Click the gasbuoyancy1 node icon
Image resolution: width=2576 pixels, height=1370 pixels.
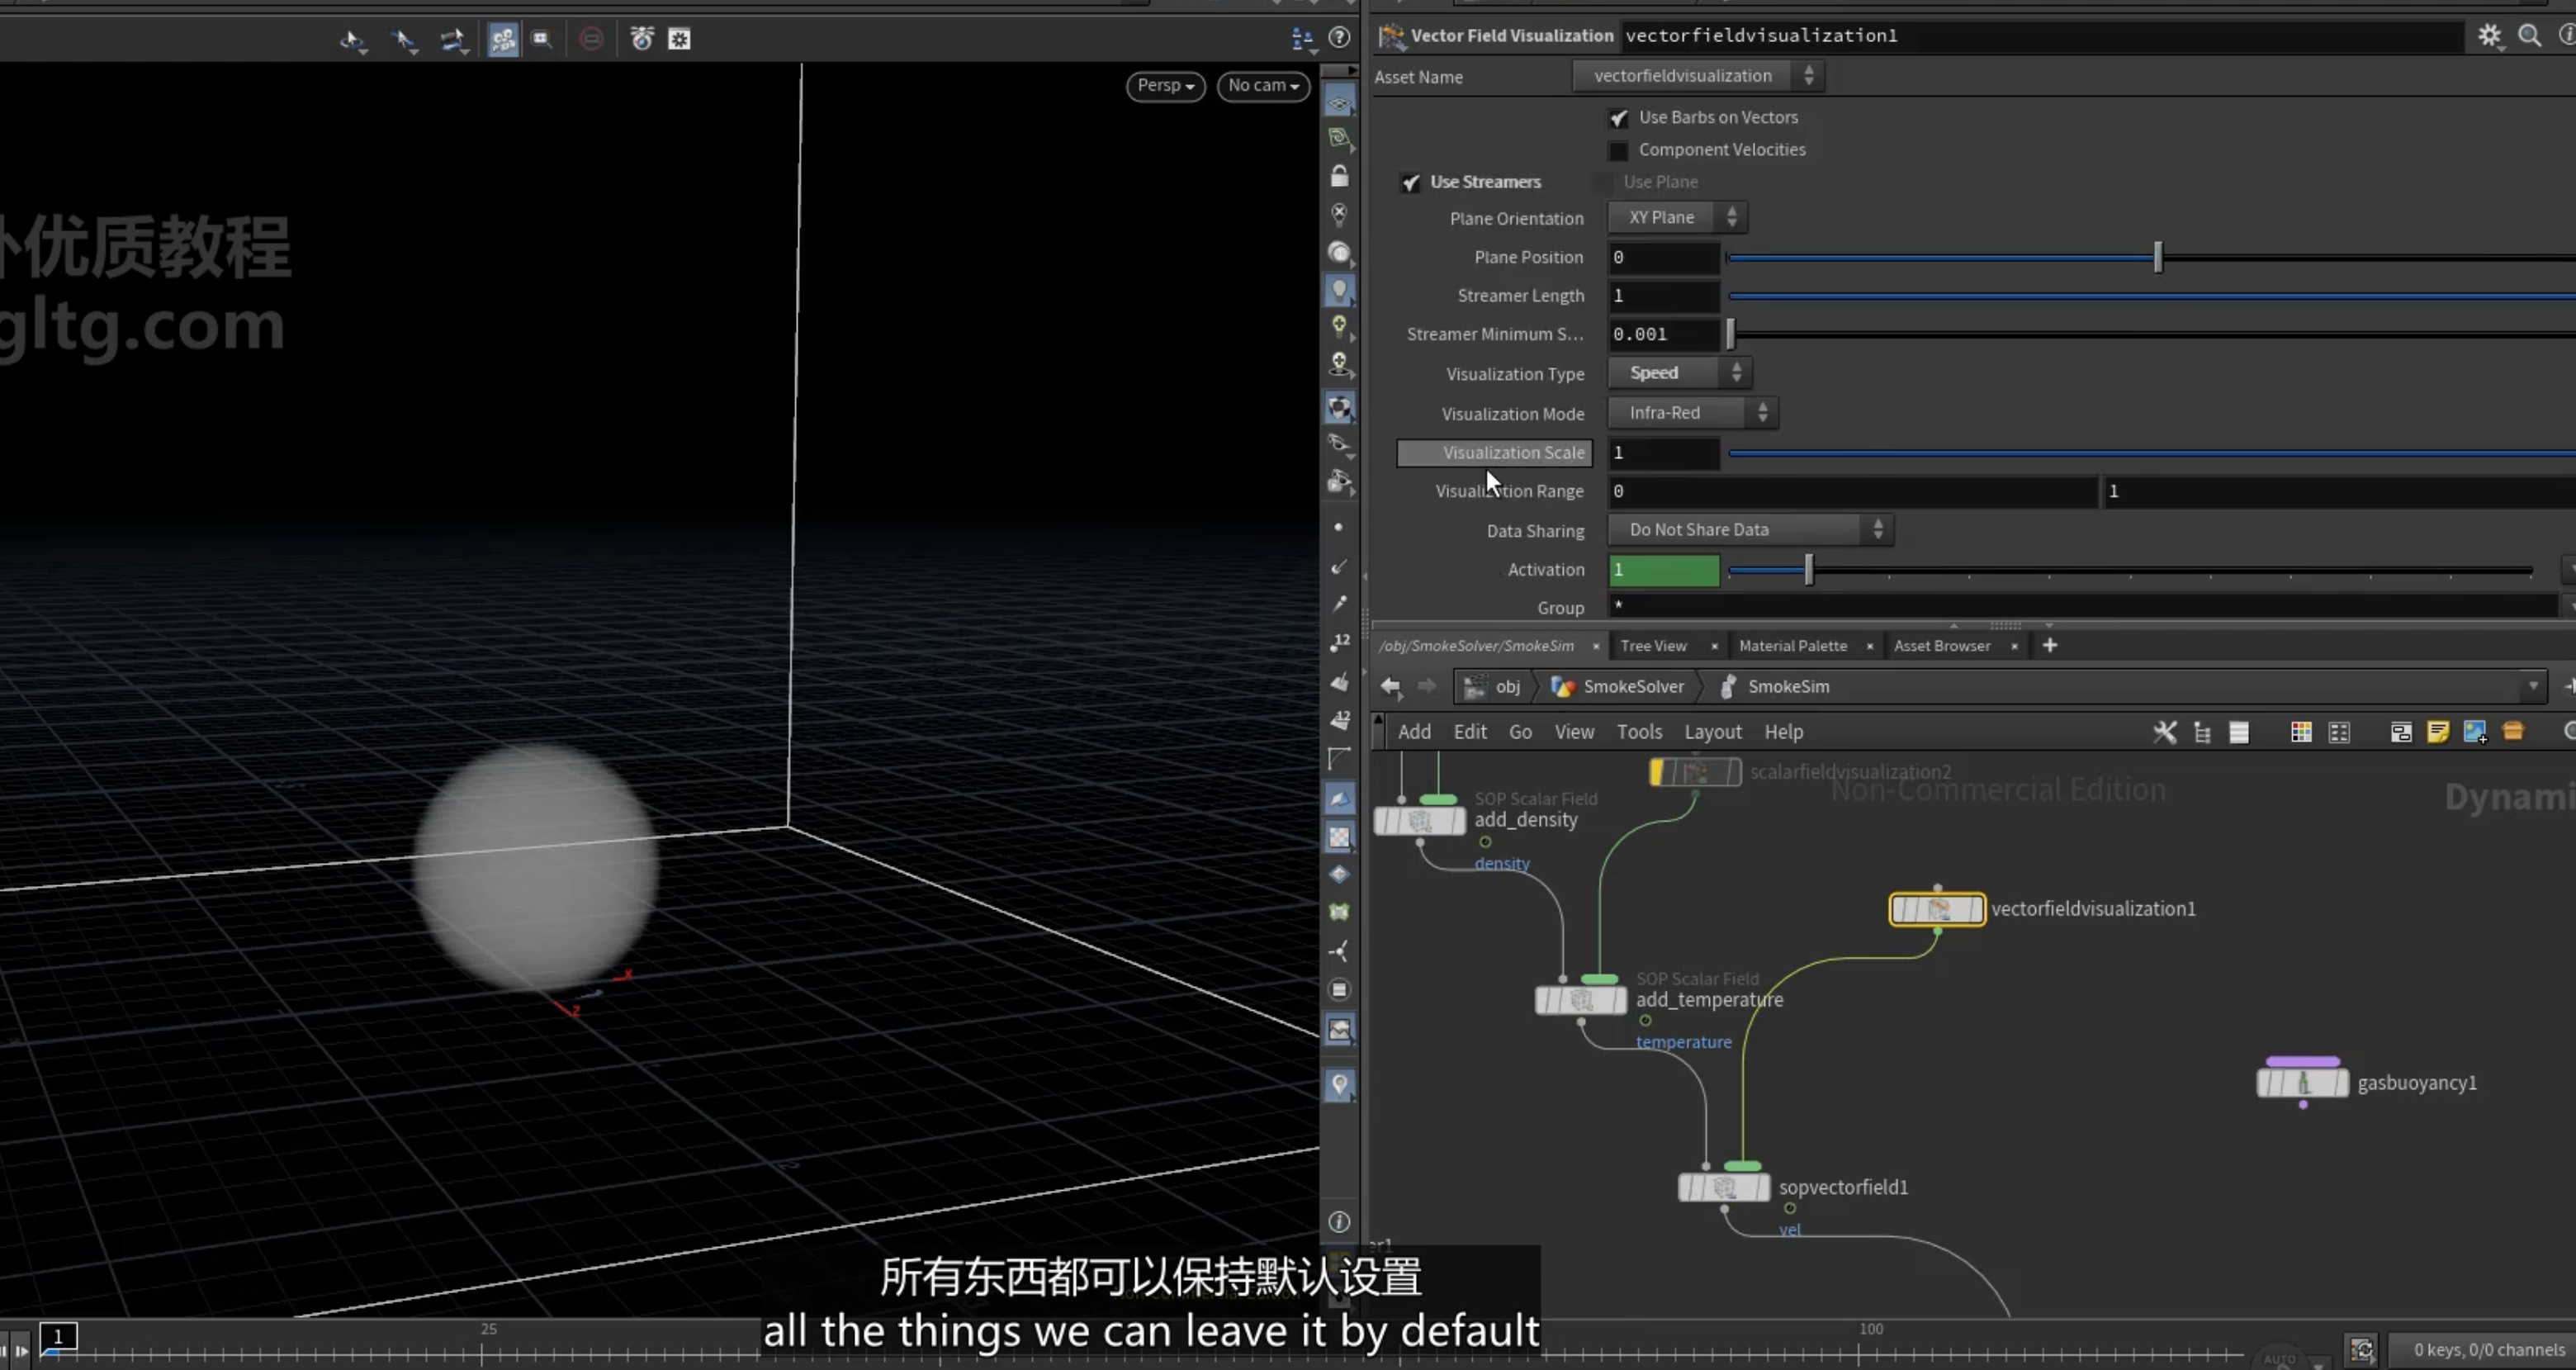pos(2303,1083)
